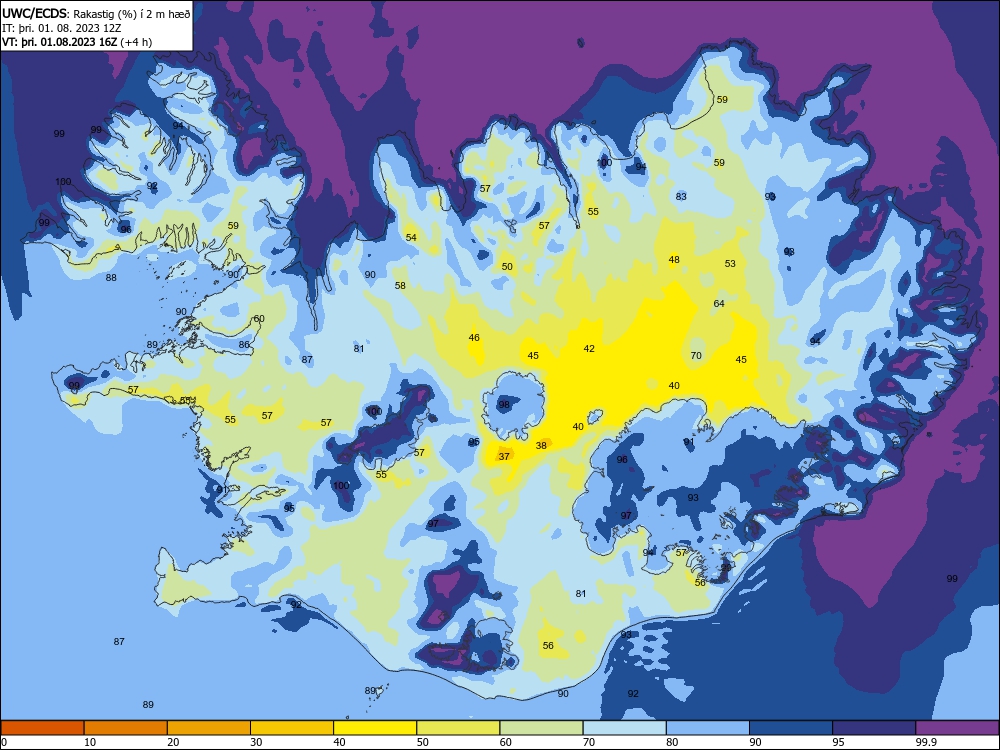Click the humidity value 86 on the map
Screen dimensions: 1000x750
pos(244,345)
